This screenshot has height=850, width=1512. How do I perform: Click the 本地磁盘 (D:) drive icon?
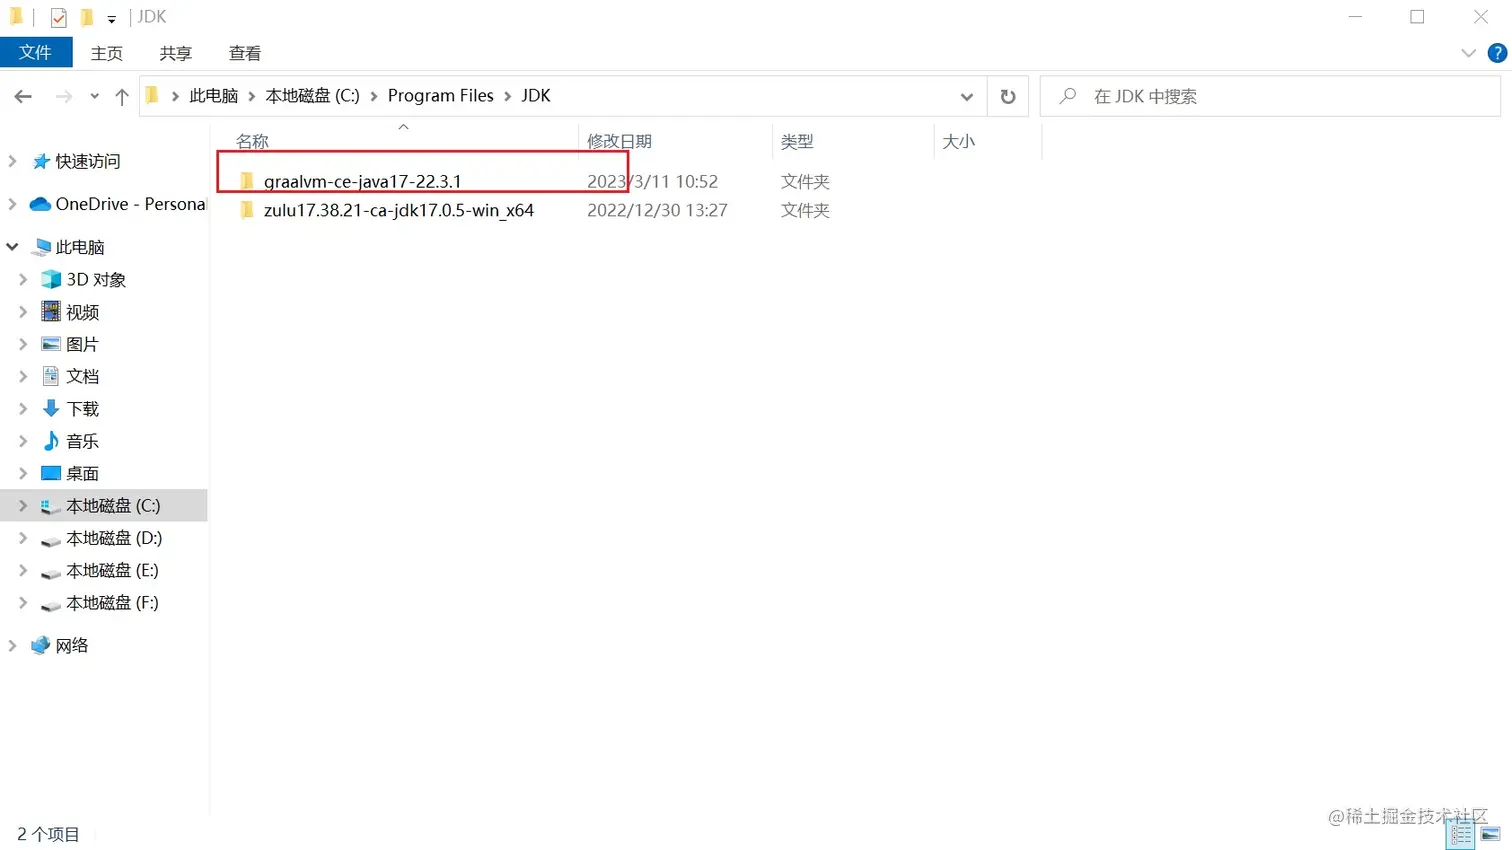tap(51, 539)
